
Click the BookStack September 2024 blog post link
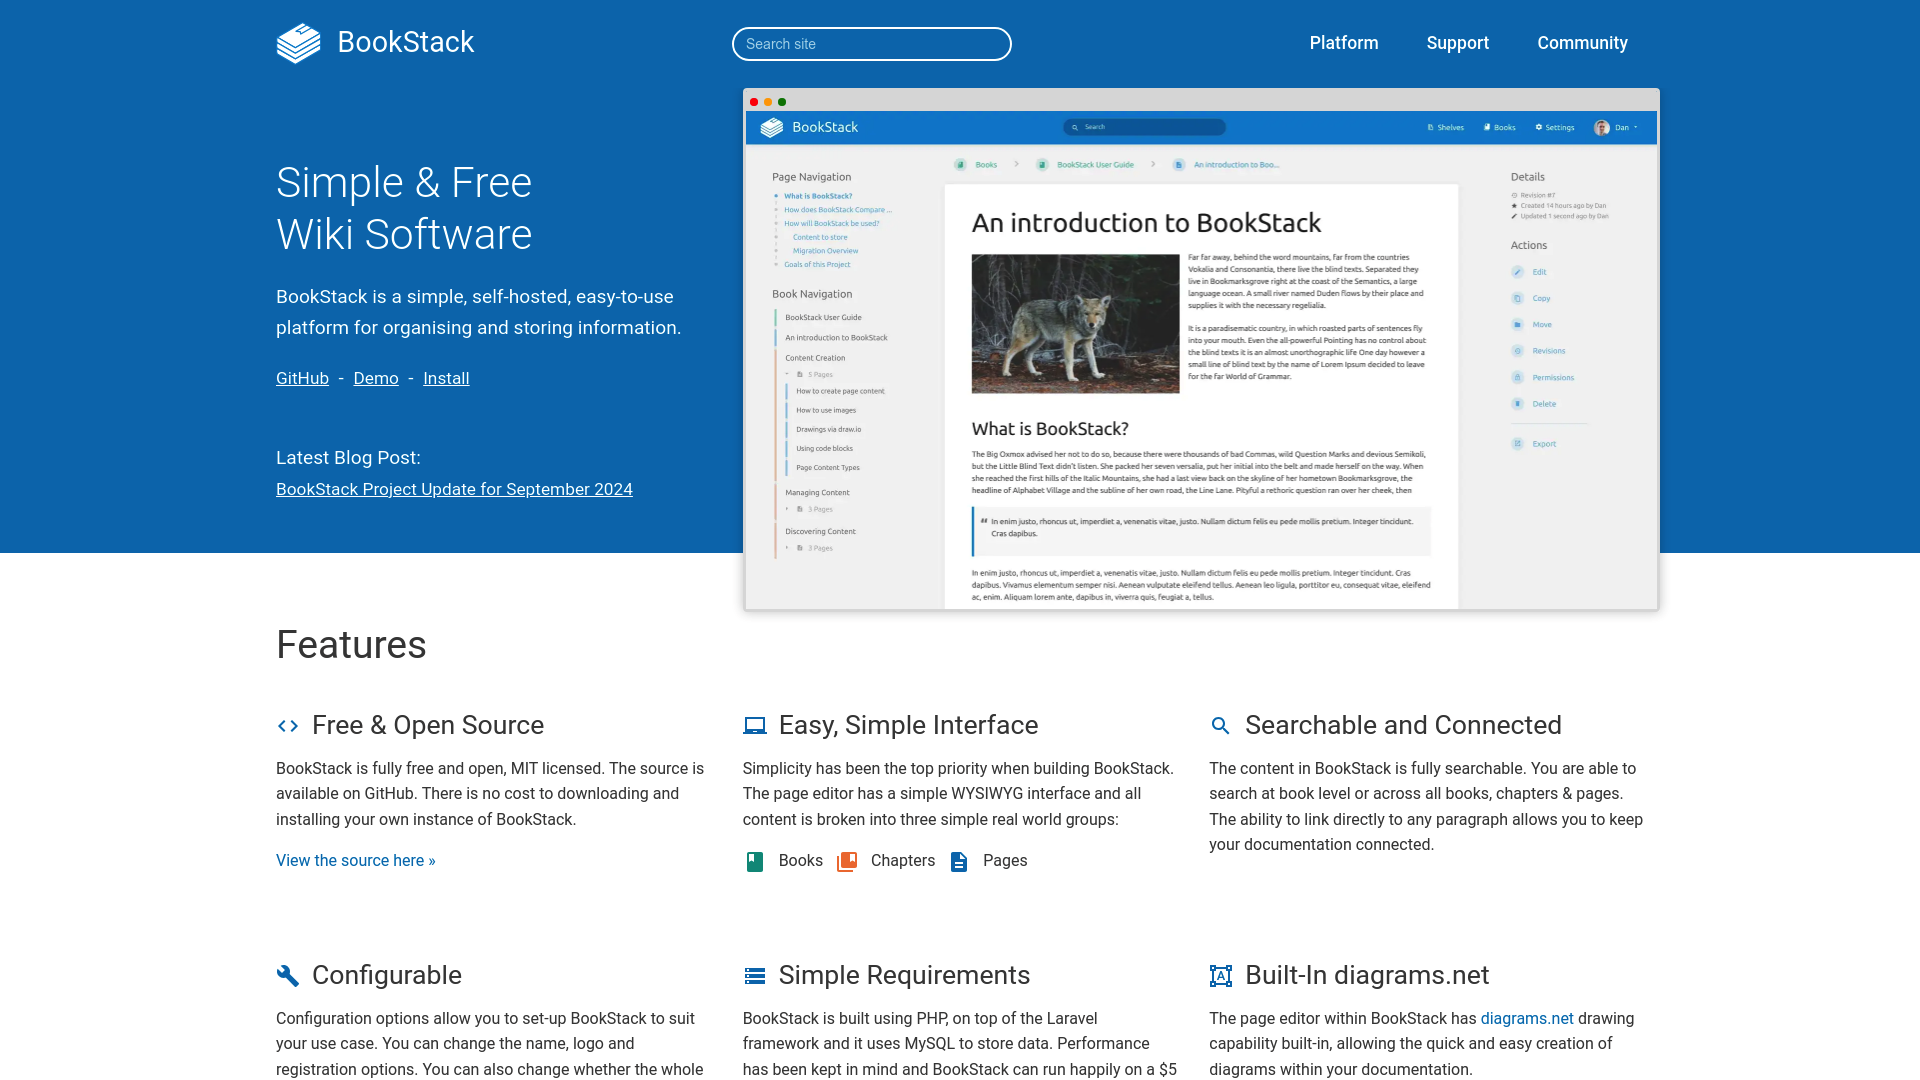[454, 489]
